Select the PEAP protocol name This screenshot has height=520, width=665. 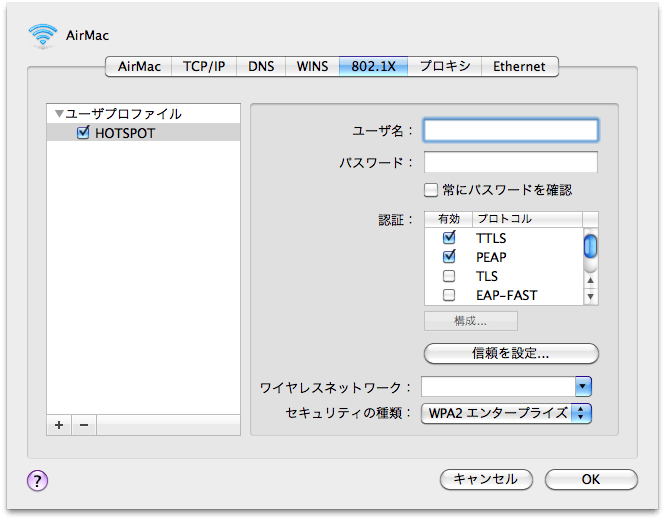pos(491,257)
